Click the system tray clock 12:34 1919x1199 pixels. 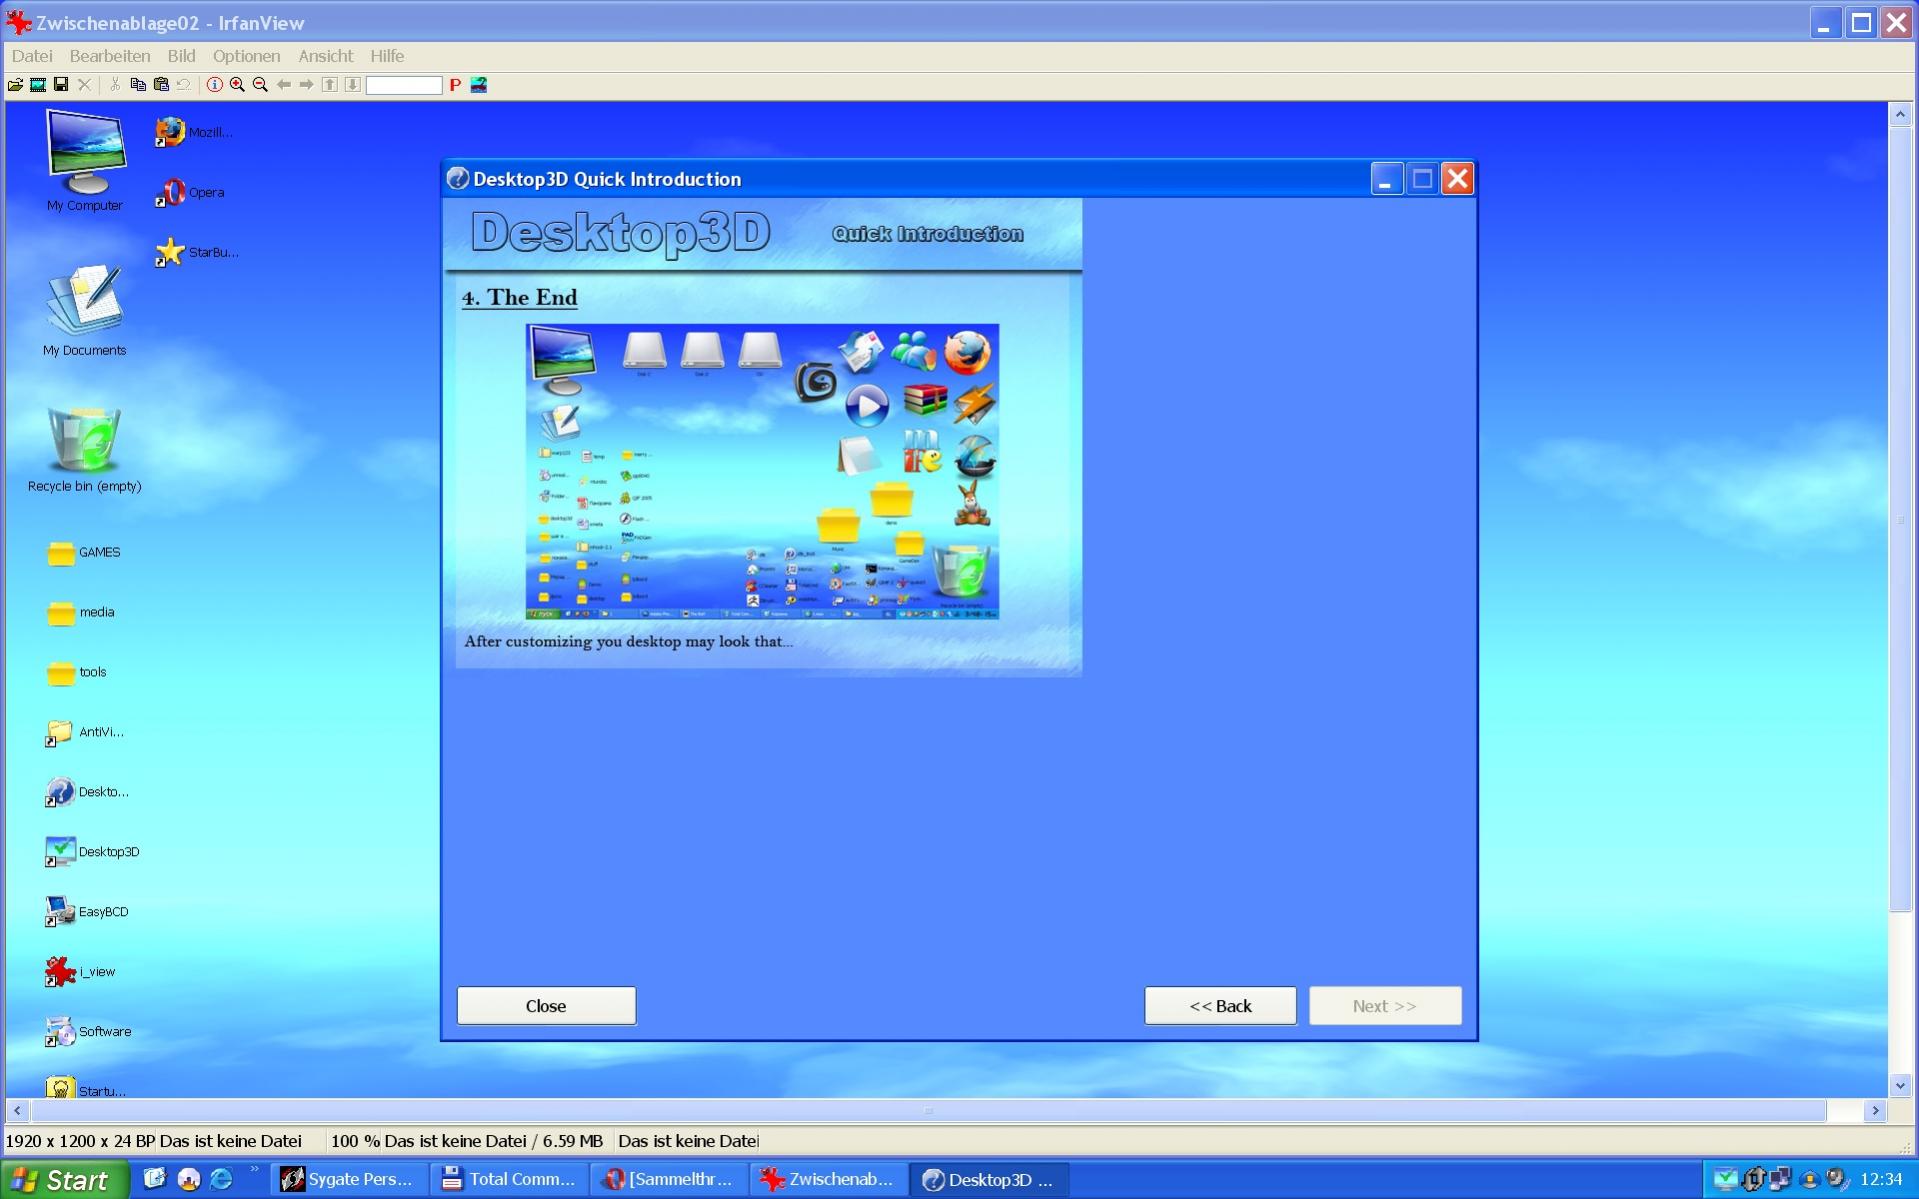(x=1881, y=1180)
